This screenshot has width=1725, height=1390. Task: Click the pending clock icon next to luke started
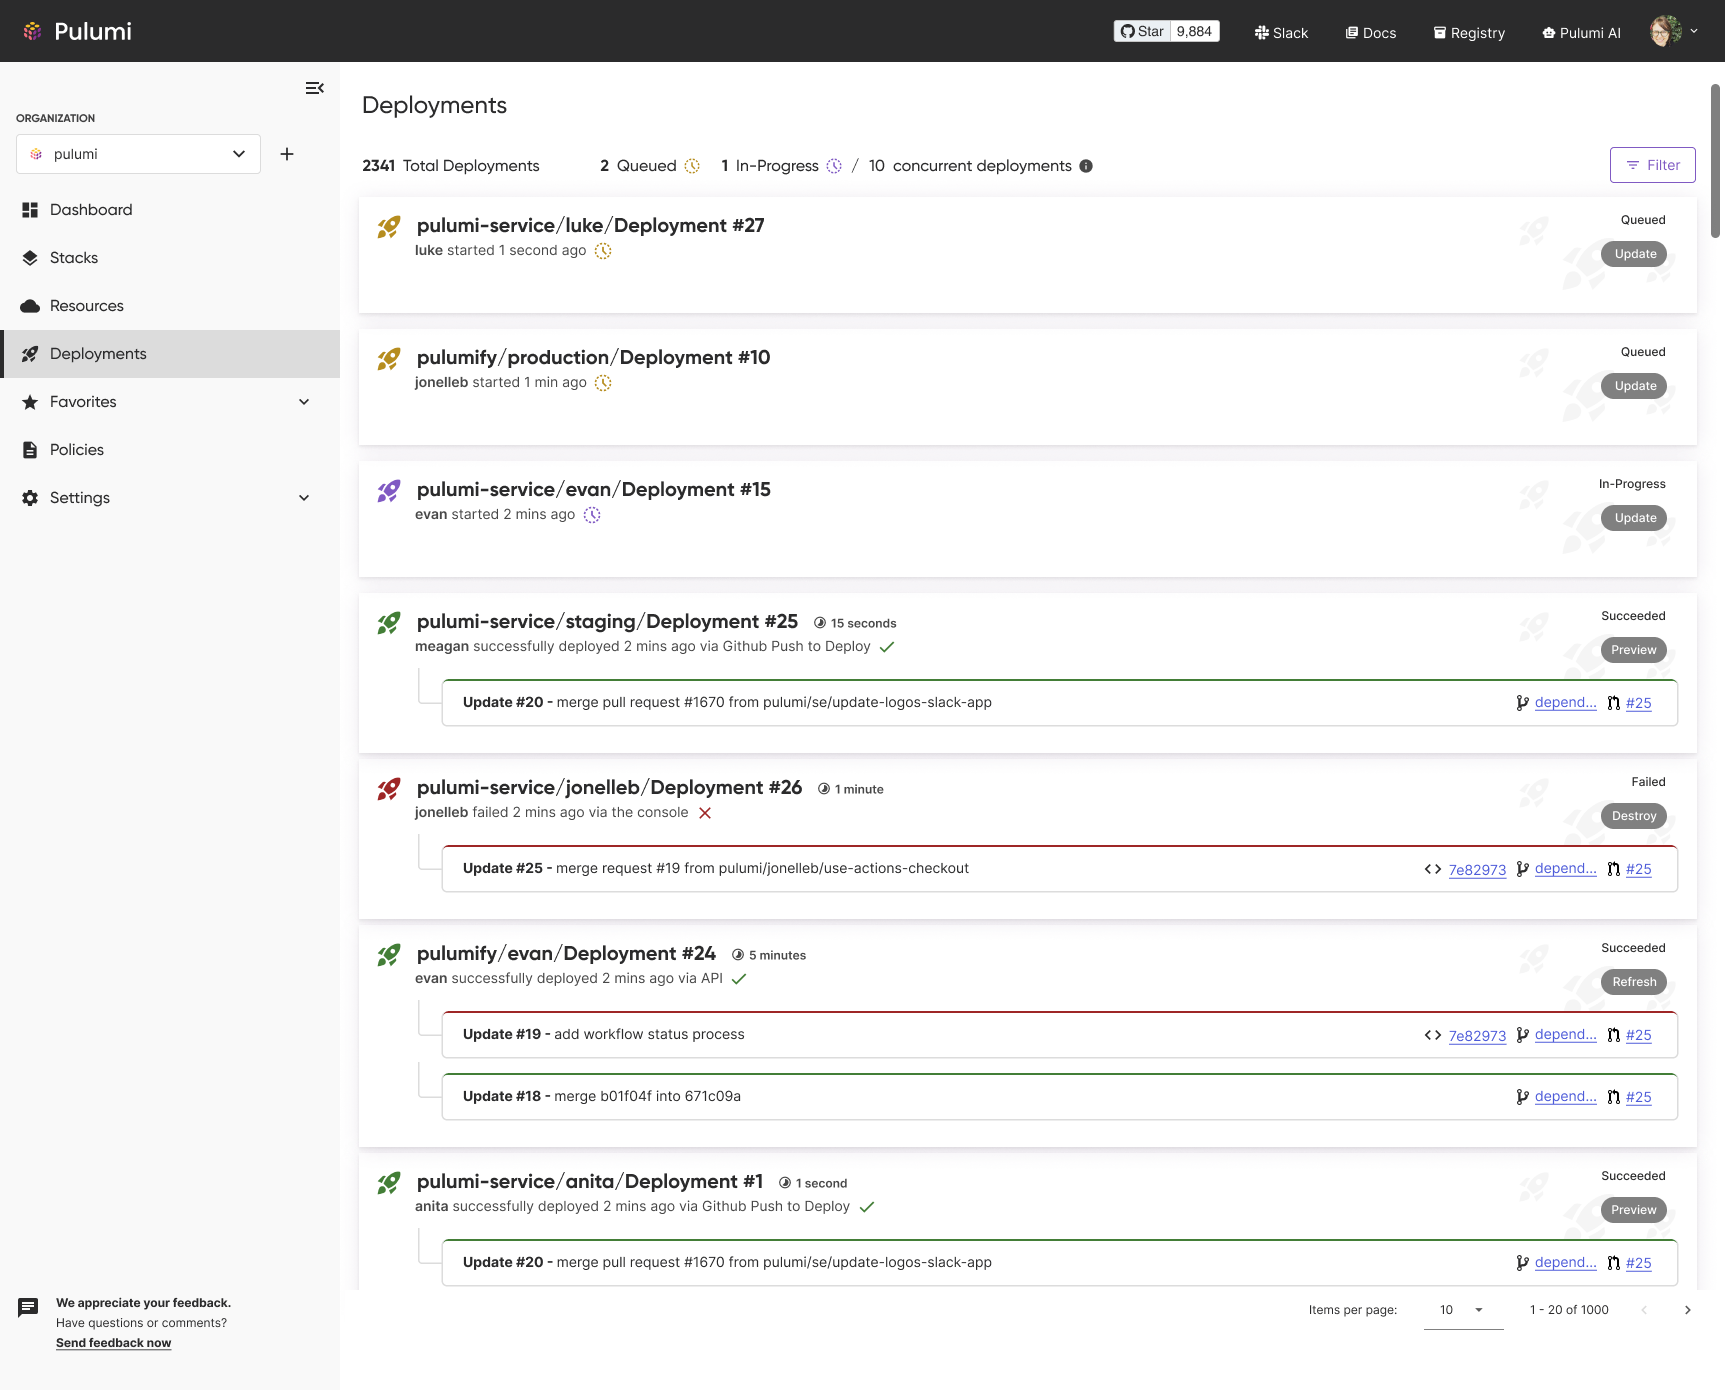[x=603, y=251]
